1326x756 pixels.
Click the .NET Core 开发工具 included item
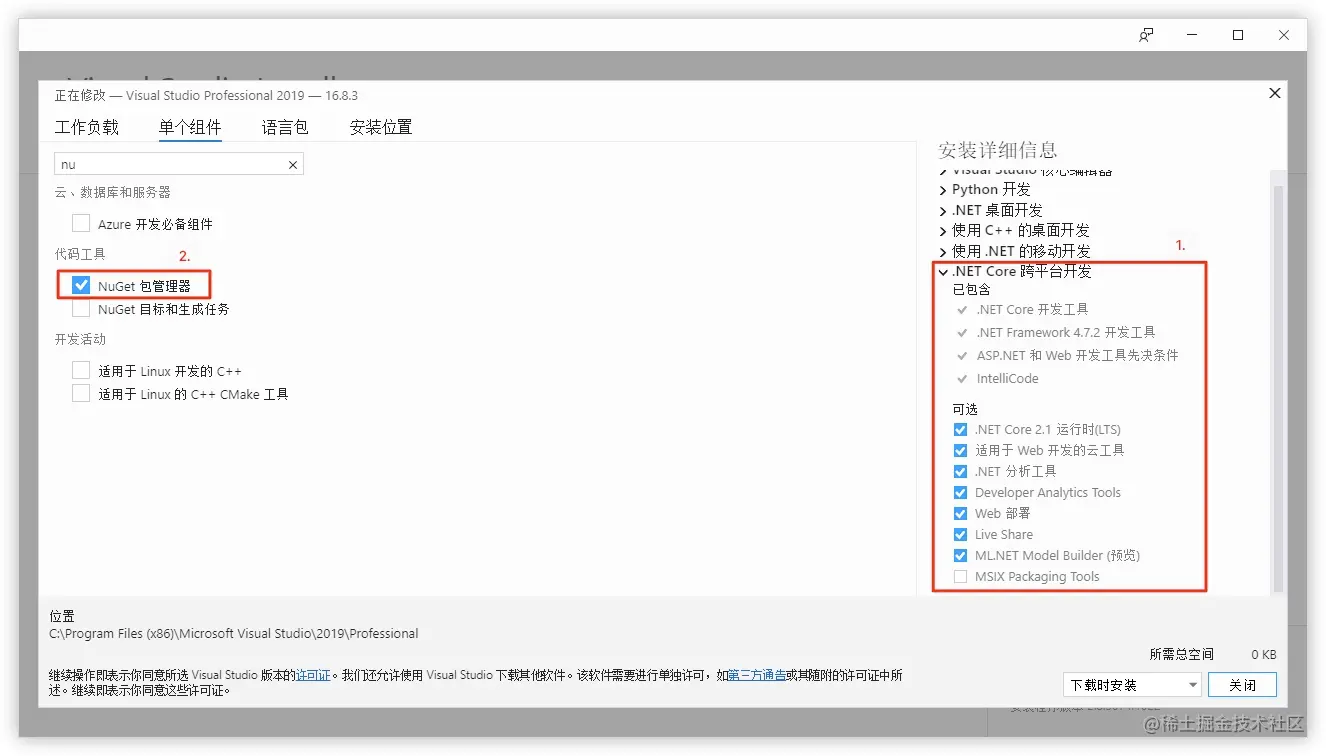coord(1032,310)
